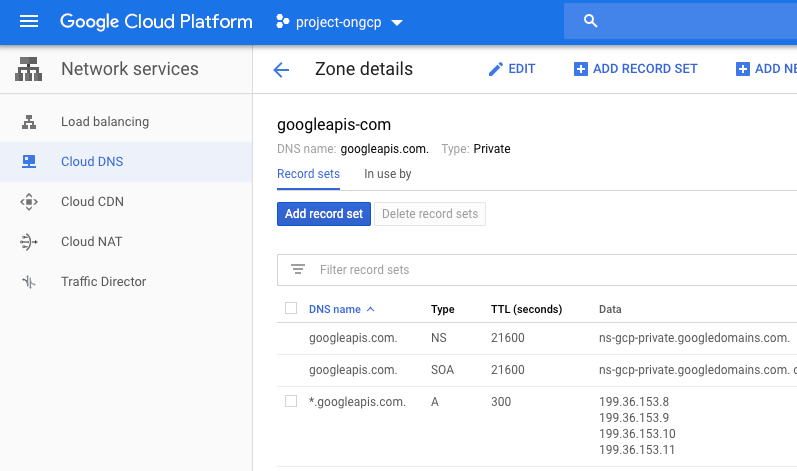Click the Load balancing icon
The width and height of the screenshot is (797, 471).
pyautogui.click(x=29, y=122)
